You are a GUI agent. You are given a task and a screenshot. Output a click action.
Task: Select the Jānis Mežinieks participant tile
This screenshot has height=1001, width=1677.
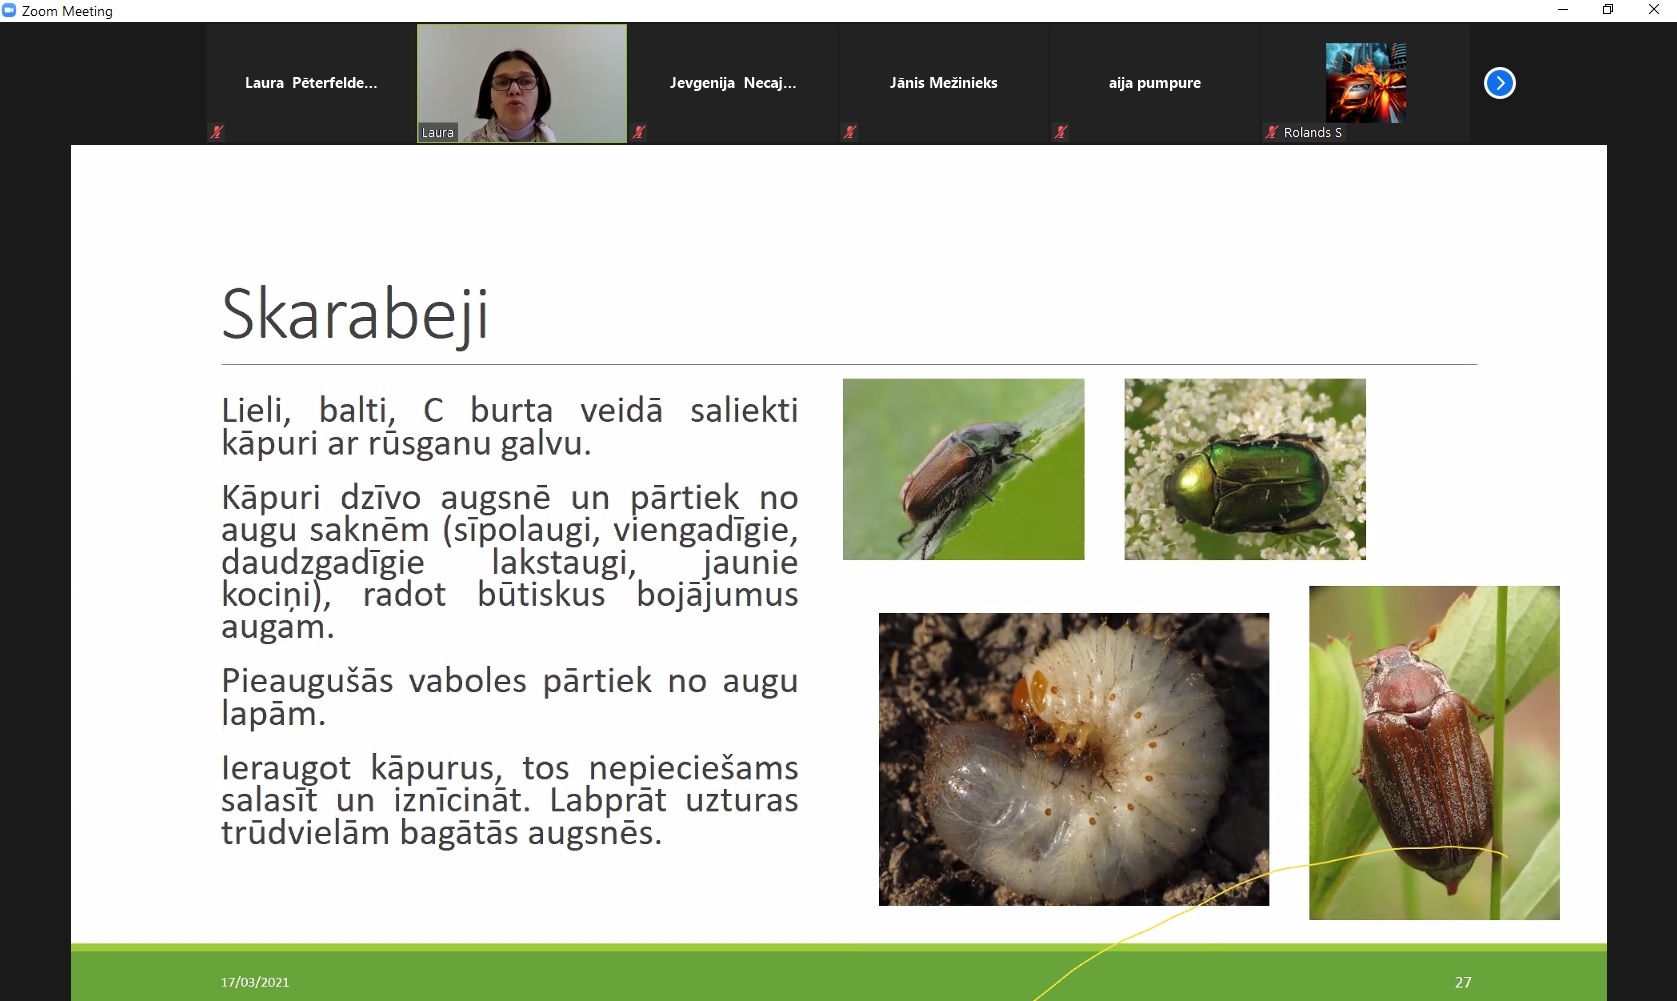pyautogui.click(x=944, y=83)
